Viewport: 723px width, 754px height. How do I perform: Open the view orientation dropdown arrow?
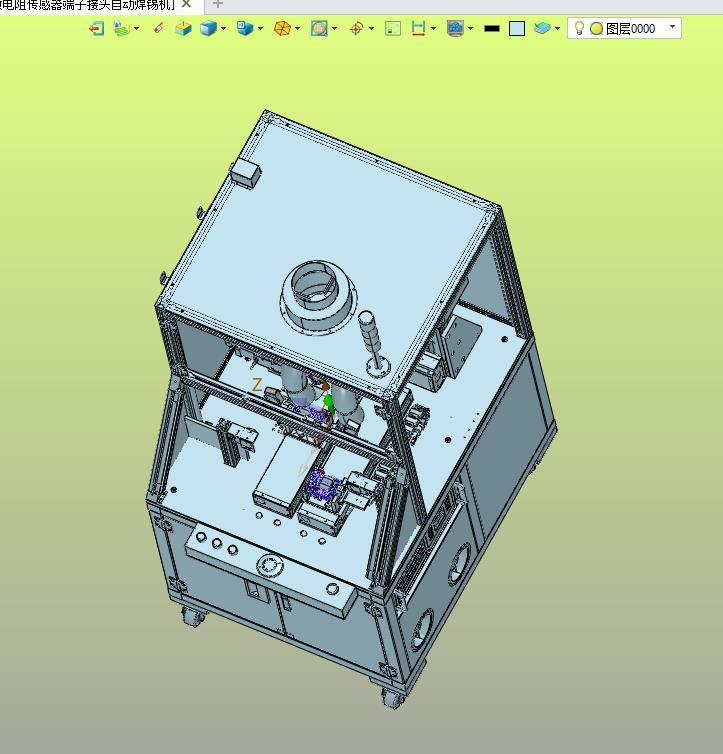[261, 29]
